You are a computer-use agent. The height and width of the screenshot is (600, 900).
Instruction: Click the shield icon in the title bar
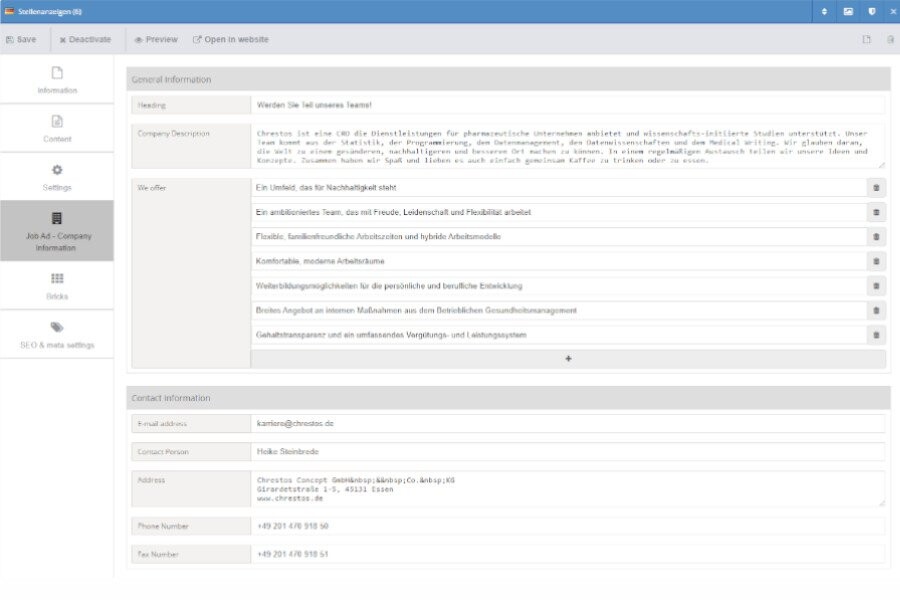(871, 10)
